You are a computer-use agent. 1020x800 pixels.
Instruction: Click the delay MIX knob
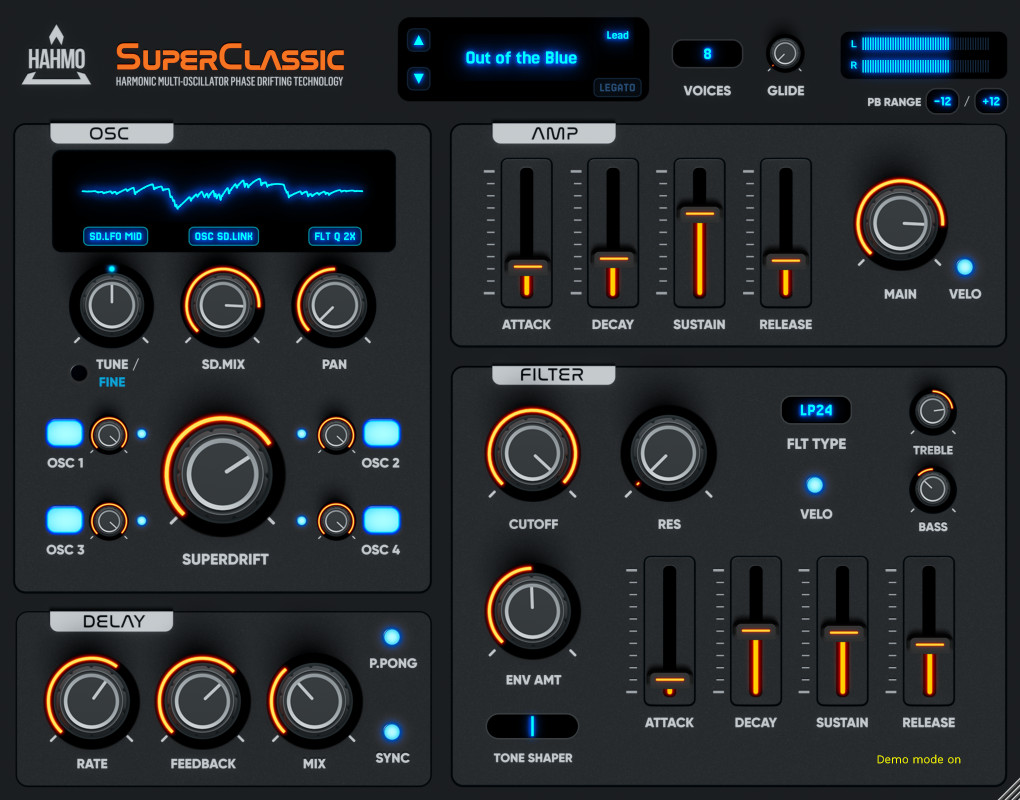coord(314,700)
